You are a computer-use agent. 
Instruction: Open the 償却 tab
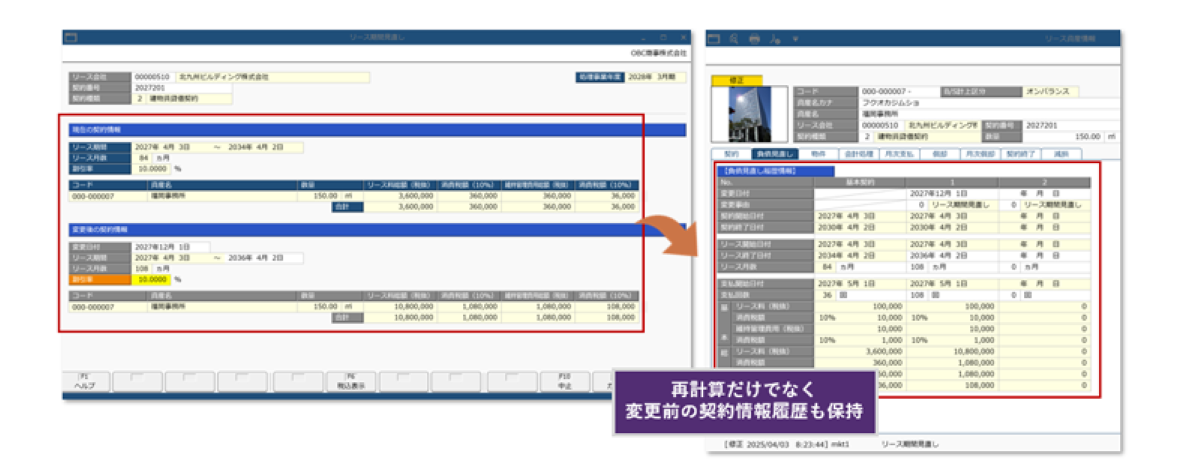[942, 154]
